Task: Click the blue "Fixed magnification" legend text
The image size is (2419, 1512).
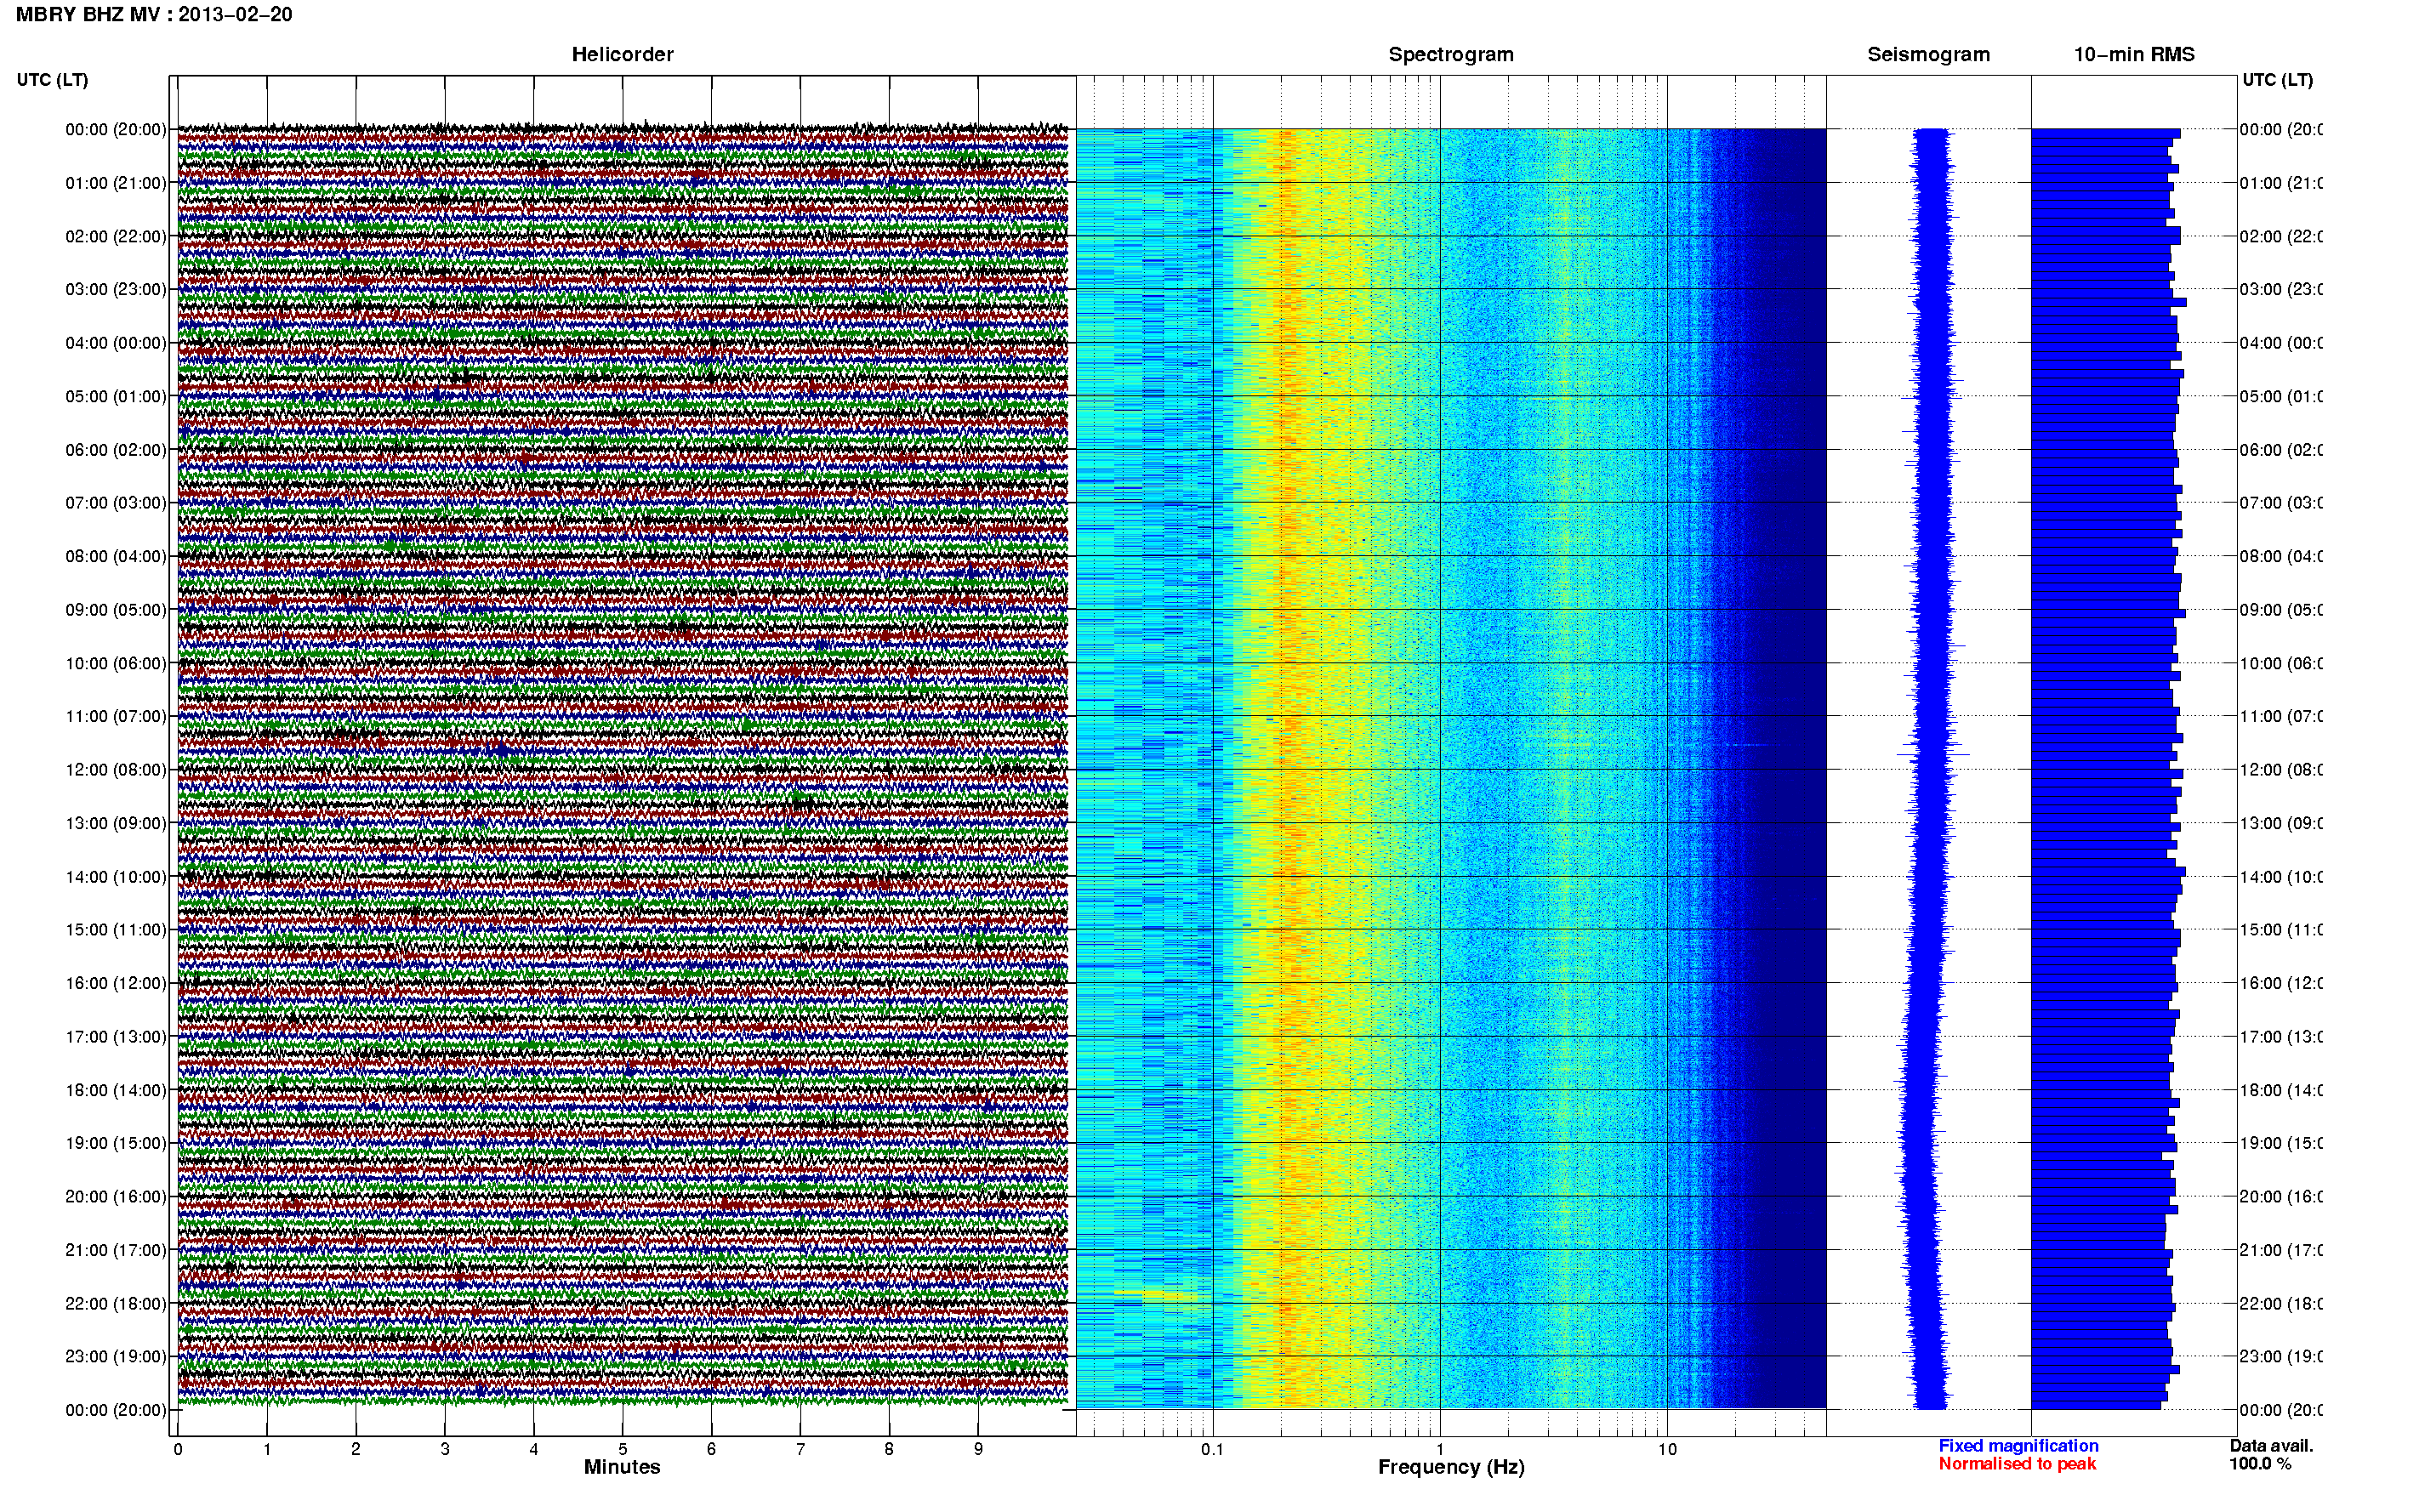Action: tap(2018, 1446)
